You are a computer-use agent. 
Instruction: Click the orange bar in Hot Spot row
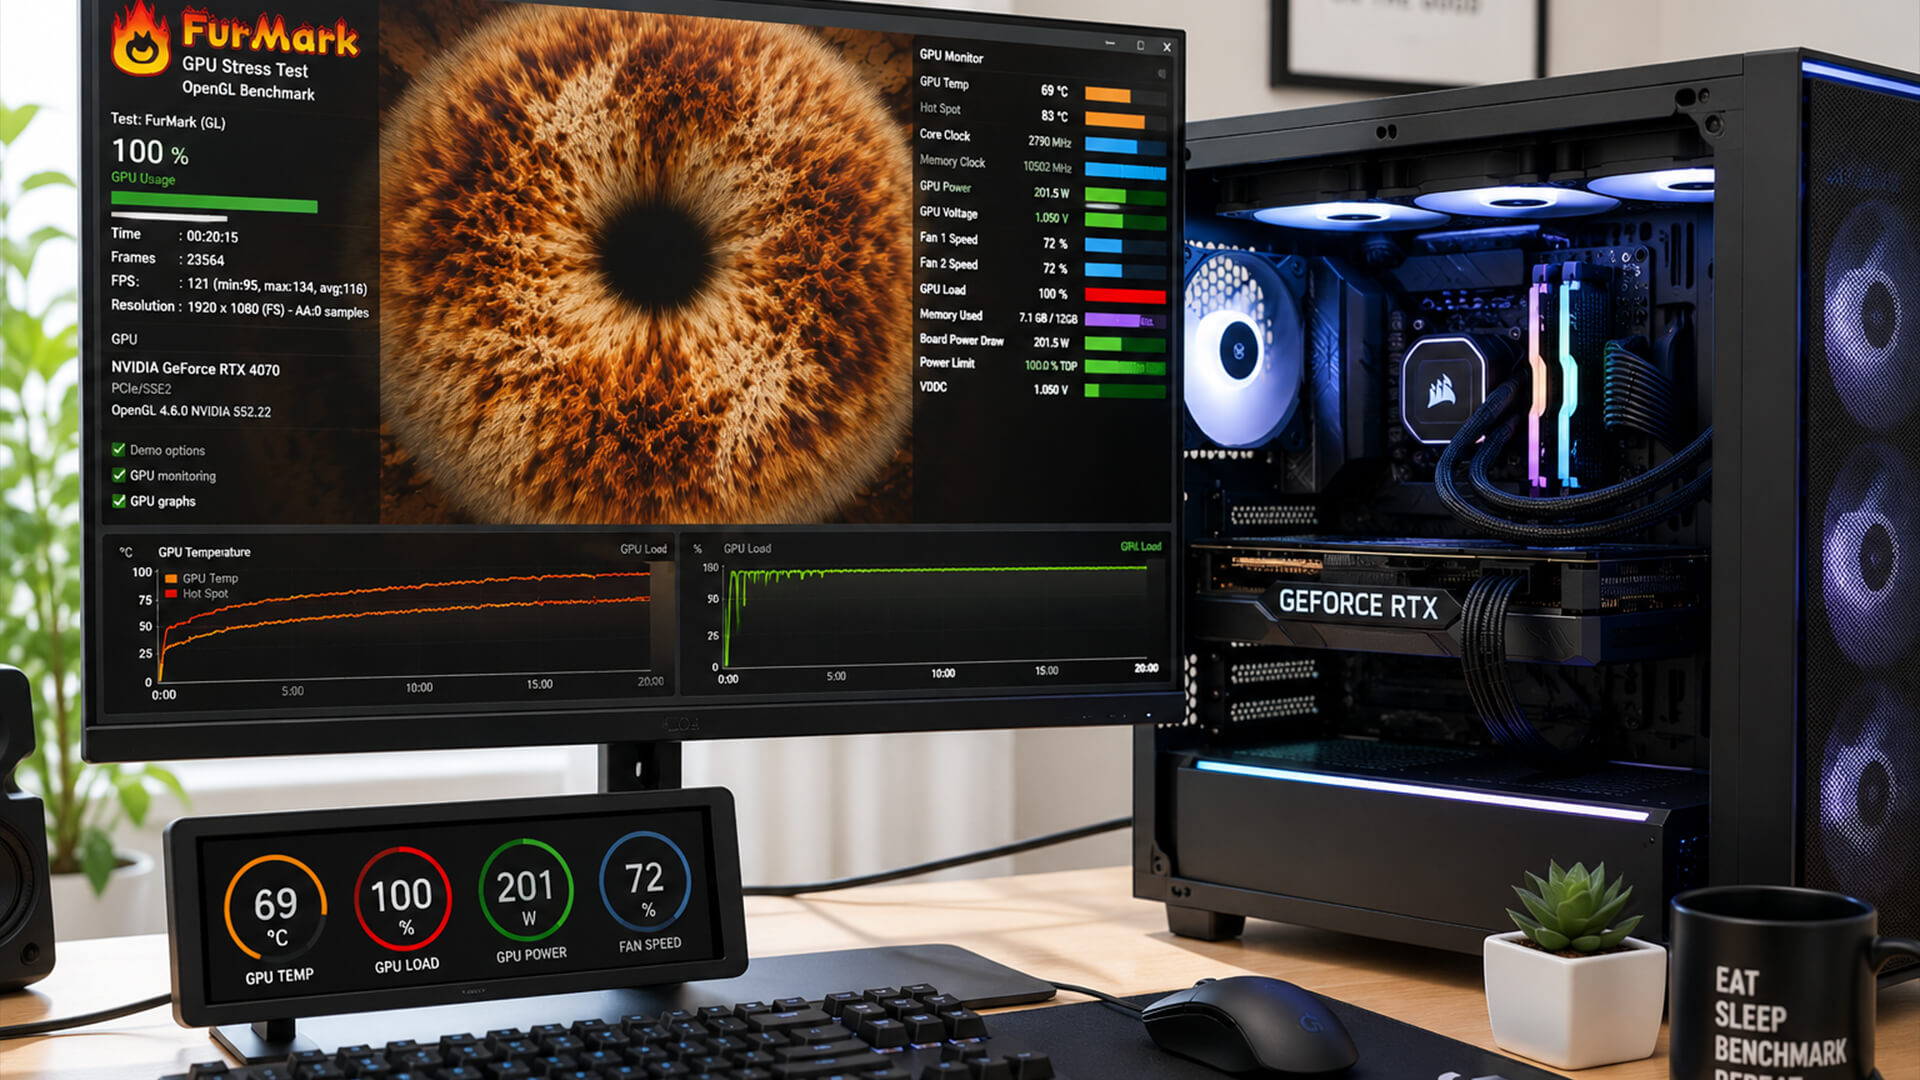pyautogui.click(x=1114, y=121)
